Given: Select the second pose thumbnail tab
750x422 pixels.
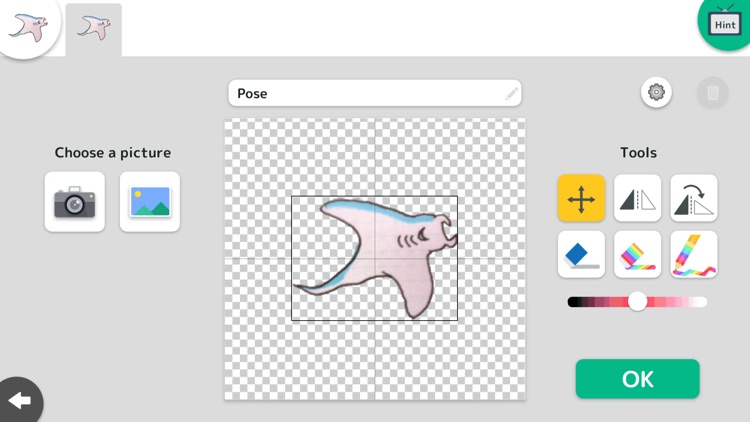Looking at the screenshot, I should [x=94, y=30].
